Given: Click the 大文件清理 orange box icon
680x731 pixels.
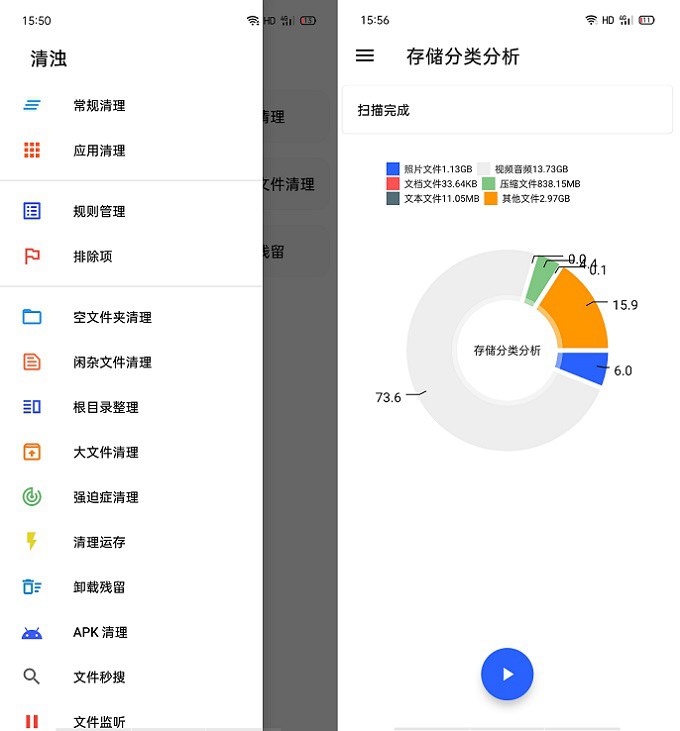Looking at the screenshot, I should tap(32, 452).
